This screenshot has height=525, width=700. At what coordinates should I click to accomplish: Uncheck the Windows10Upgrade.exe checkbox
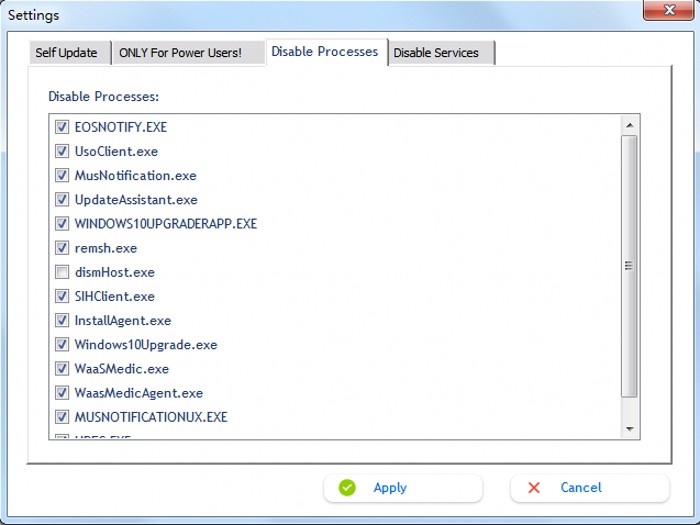point(62,344)
